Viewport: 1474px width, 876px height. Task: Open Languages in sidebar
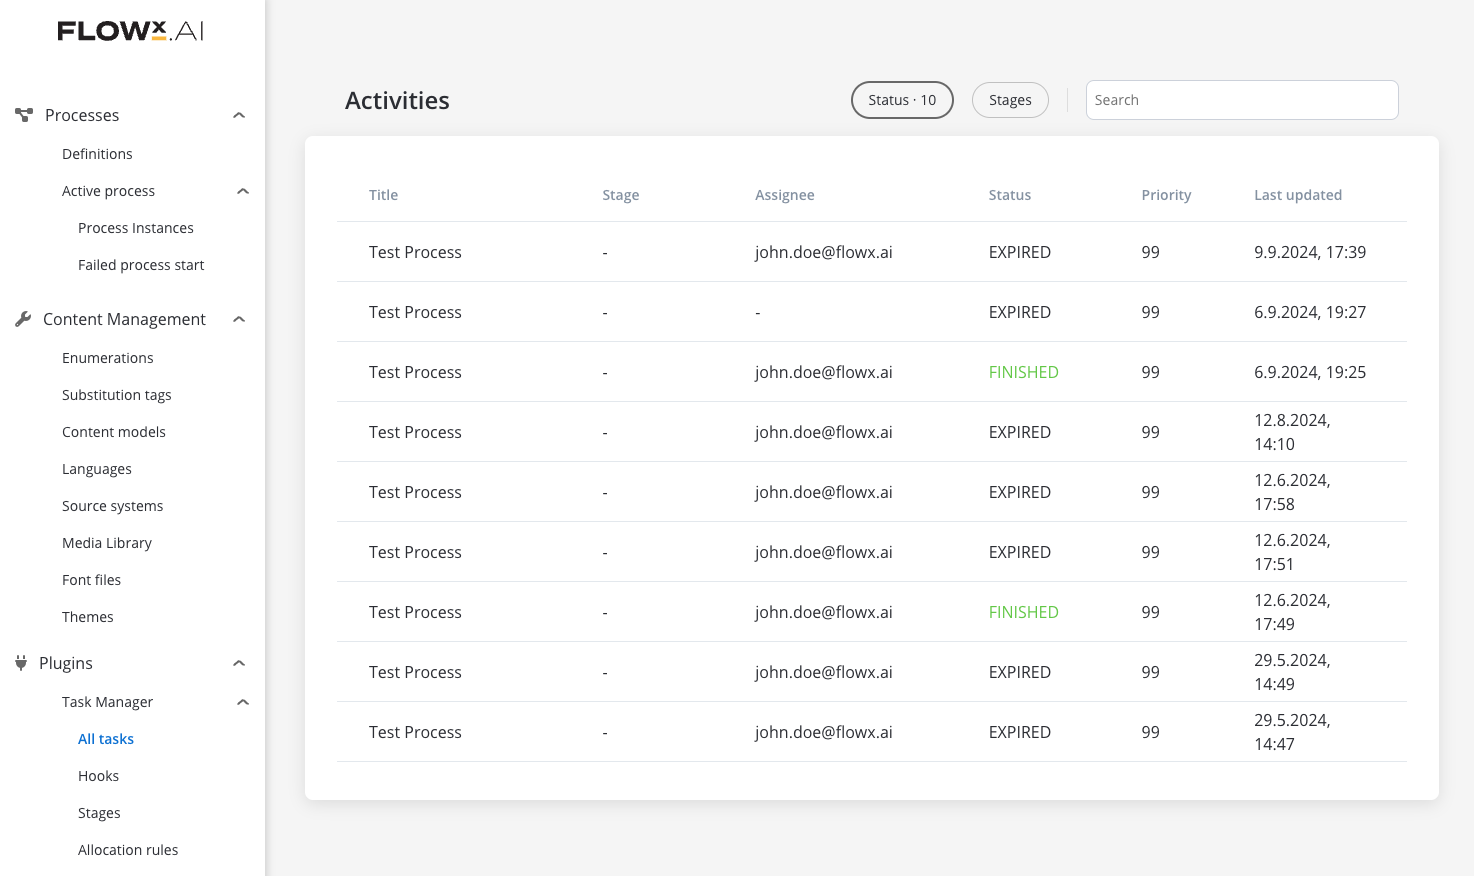[x=97, y=469]
